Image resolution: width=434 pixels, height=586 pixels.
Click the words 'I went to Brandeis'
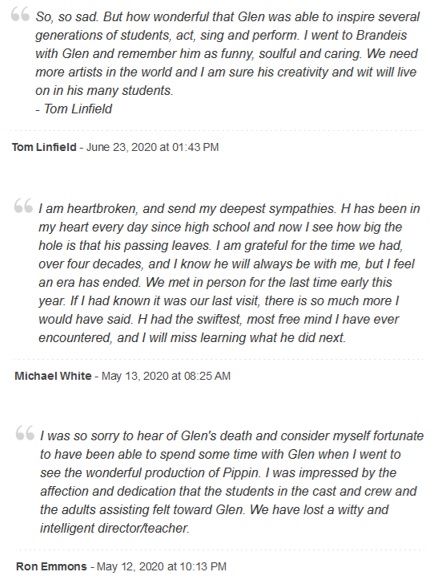tap(355, 35)
